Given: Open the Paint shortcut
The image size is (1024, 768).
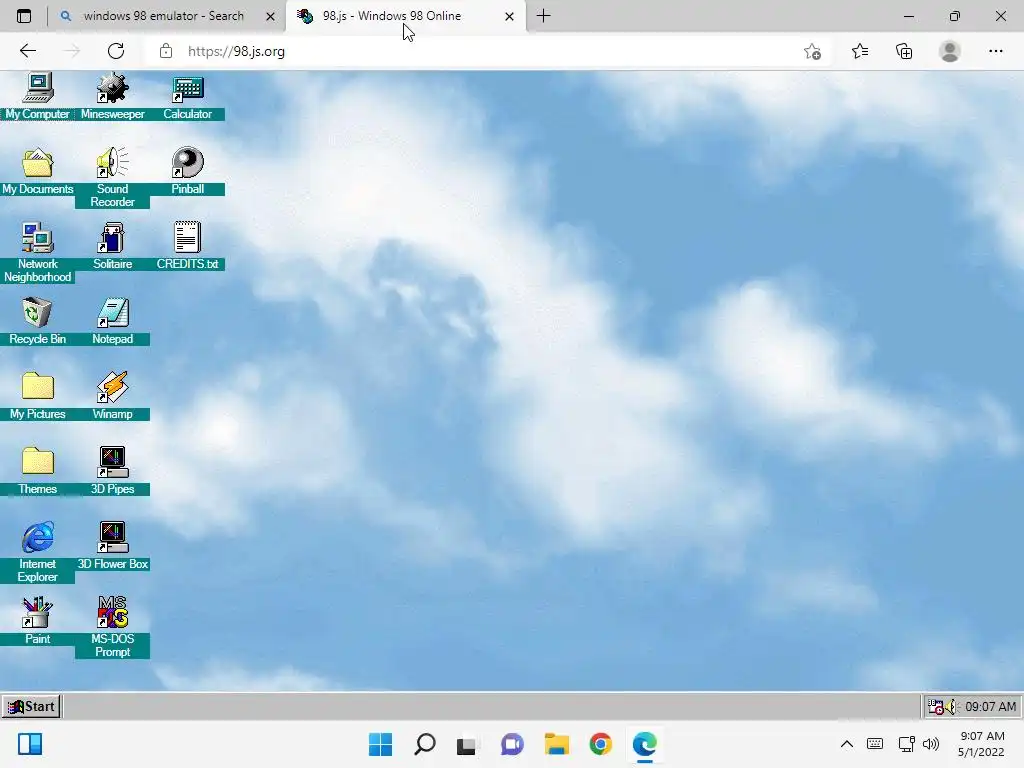Looking at the screenshot, I should click(37, 621).
